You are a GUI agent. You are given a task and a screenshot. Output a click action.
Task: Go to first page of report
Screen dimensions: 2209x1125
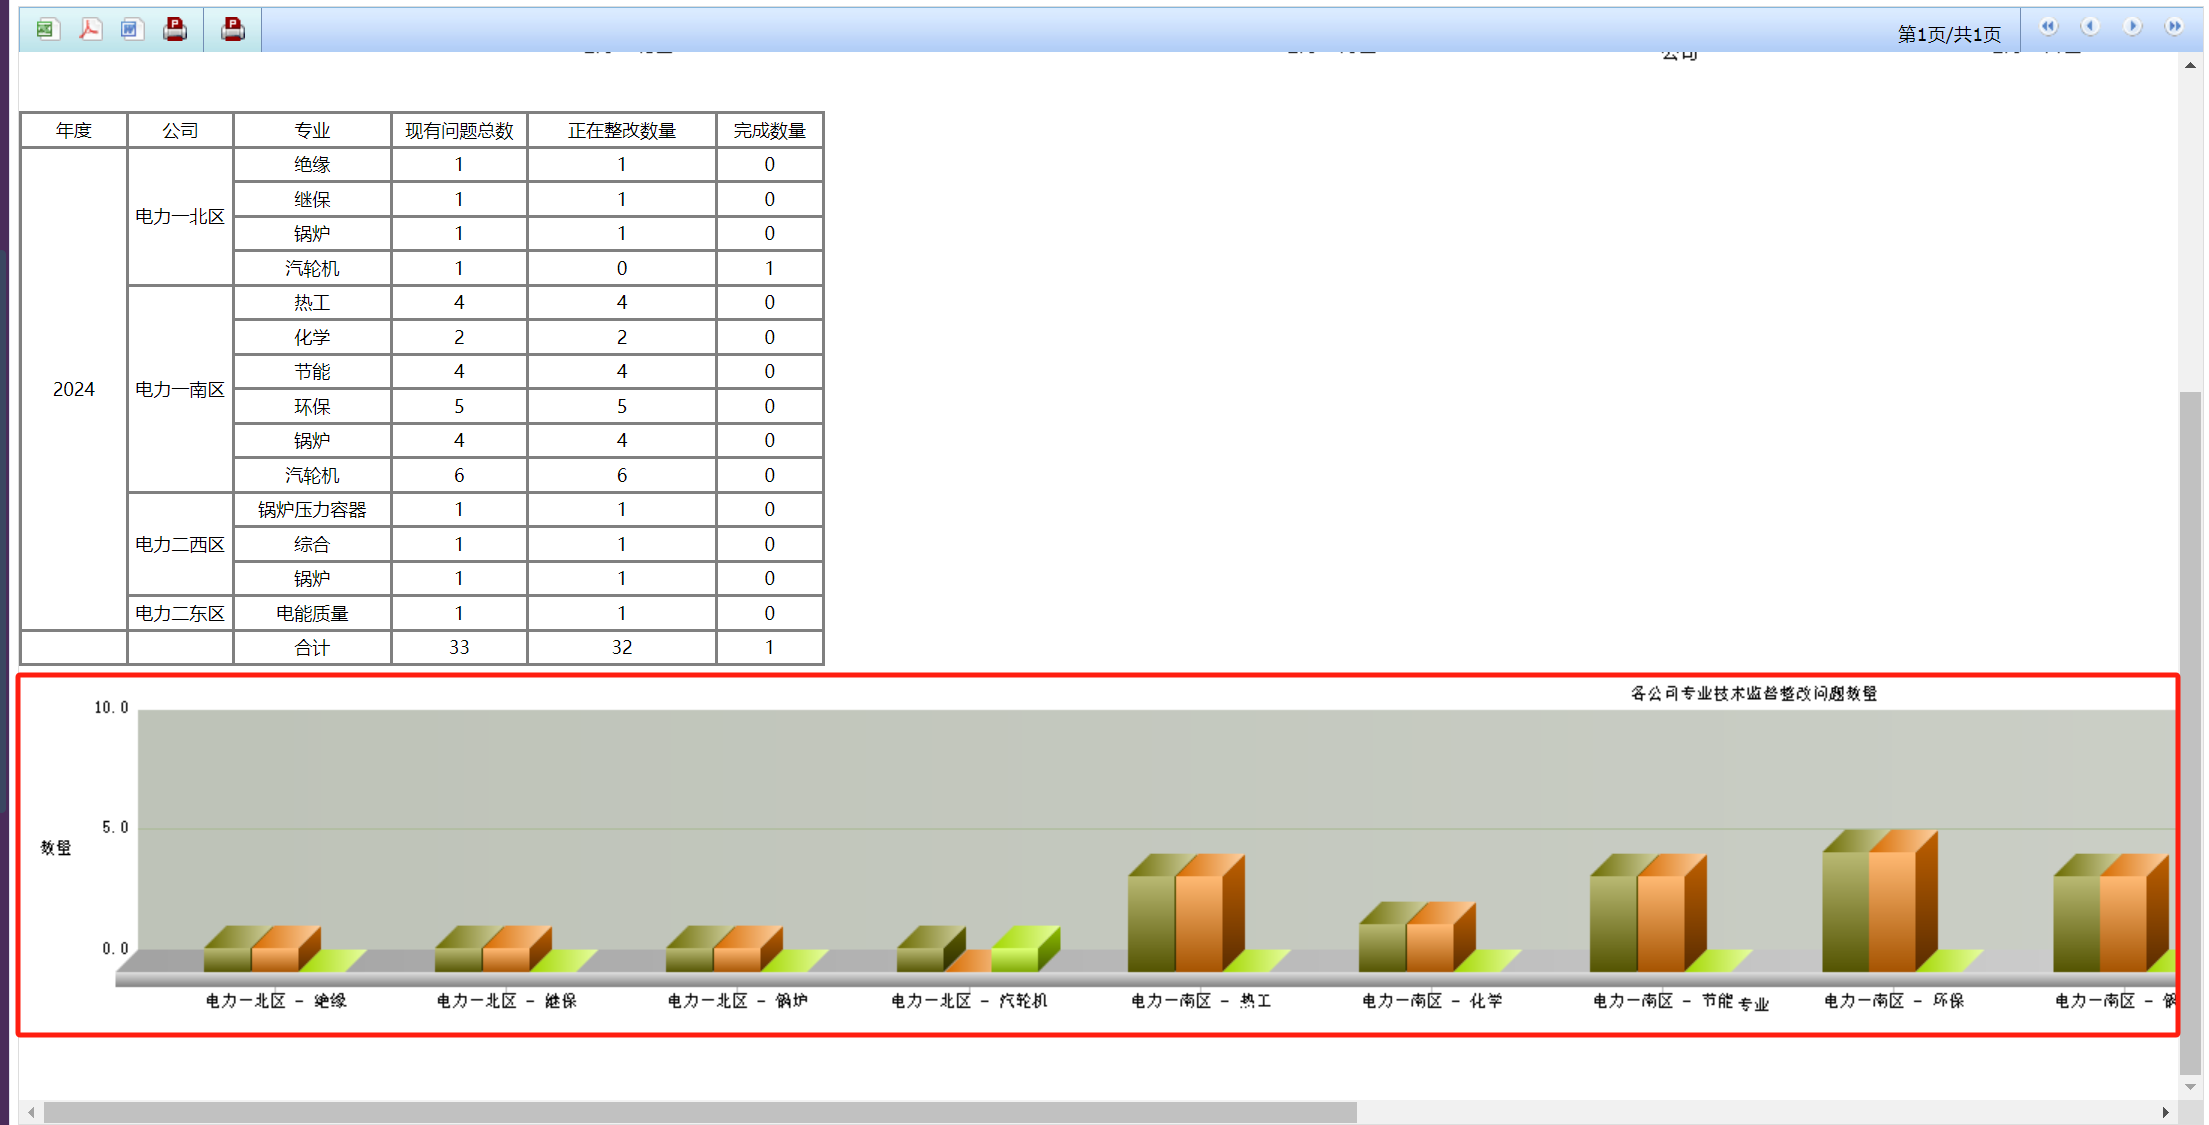click(x=2048, y=27)
